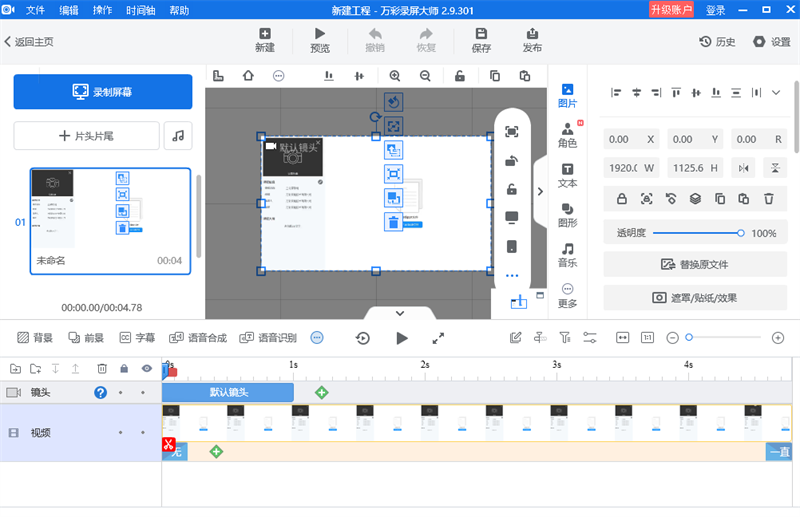
Task: Switch to the 图形 tab
Action: click(567, 215)
